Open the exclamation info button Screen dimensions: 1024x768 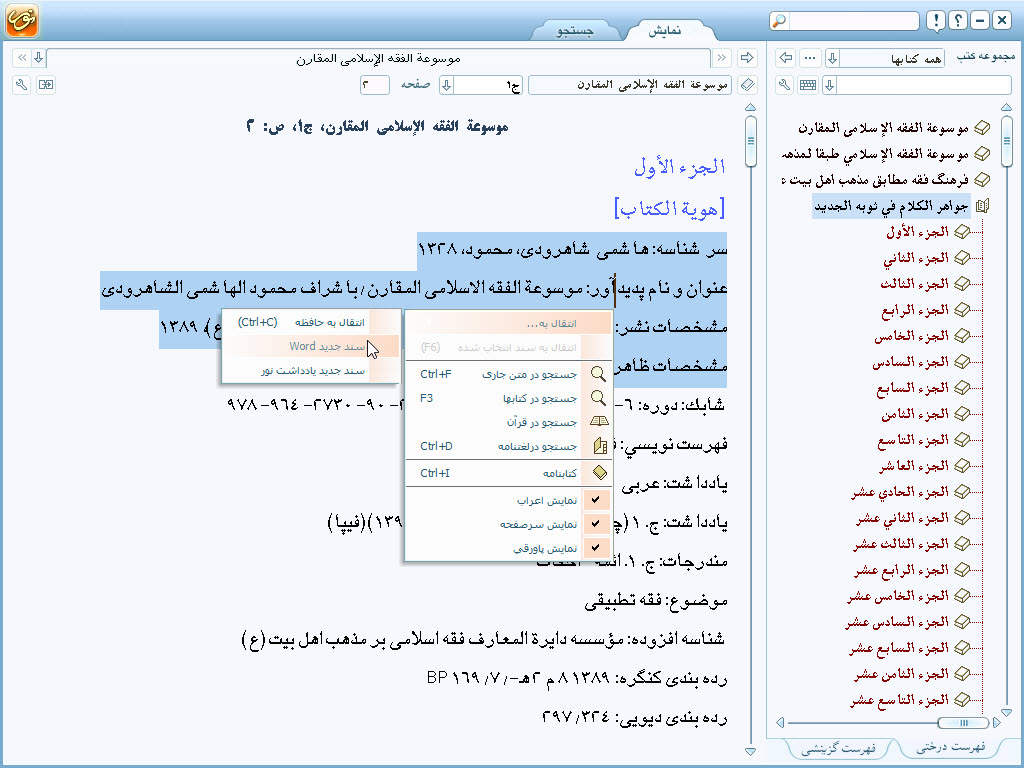pyautogui.click(x=936, y=21)
